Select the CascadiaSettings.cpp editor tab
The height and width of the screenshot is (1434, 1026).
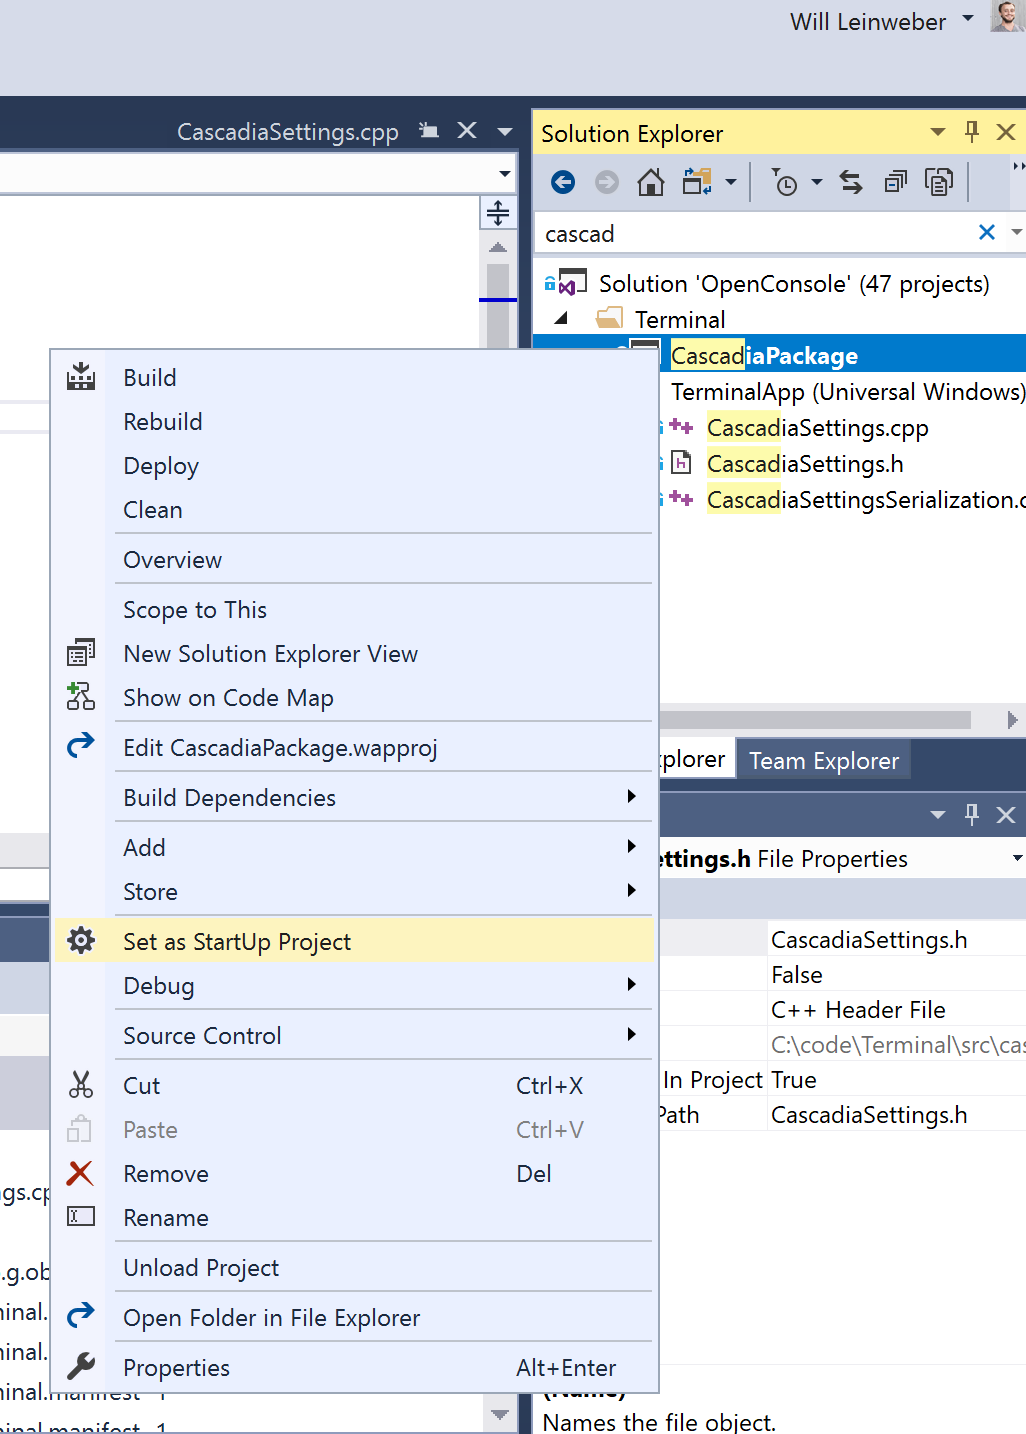(288, 131)
